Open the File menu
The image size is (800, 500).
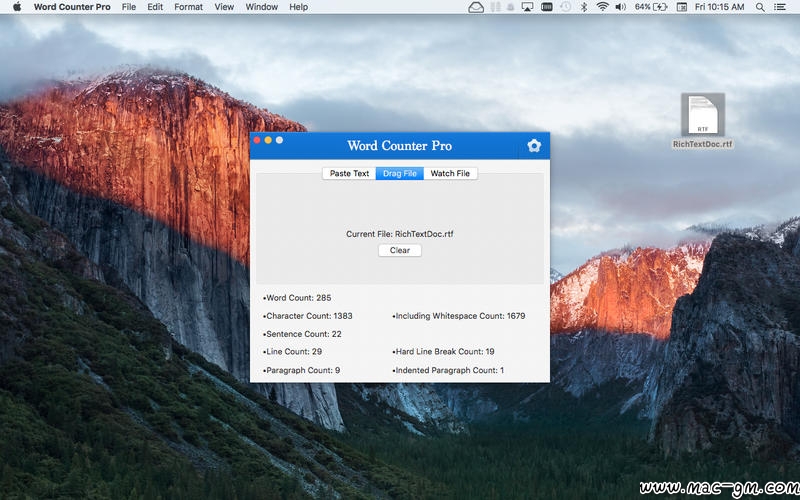tap(129, 7)
